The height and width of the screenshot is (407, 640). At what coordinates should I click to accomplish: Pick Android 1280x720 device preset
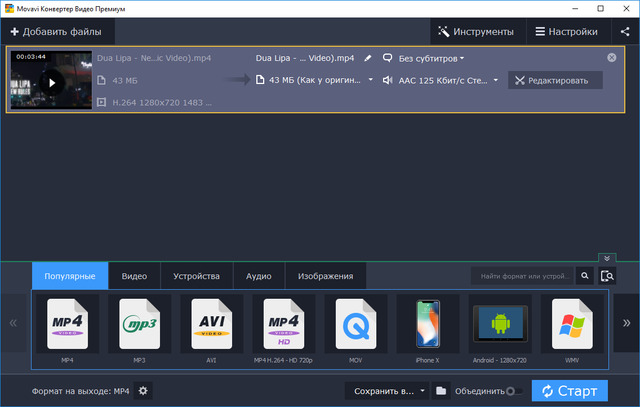[x=500, y=331]
